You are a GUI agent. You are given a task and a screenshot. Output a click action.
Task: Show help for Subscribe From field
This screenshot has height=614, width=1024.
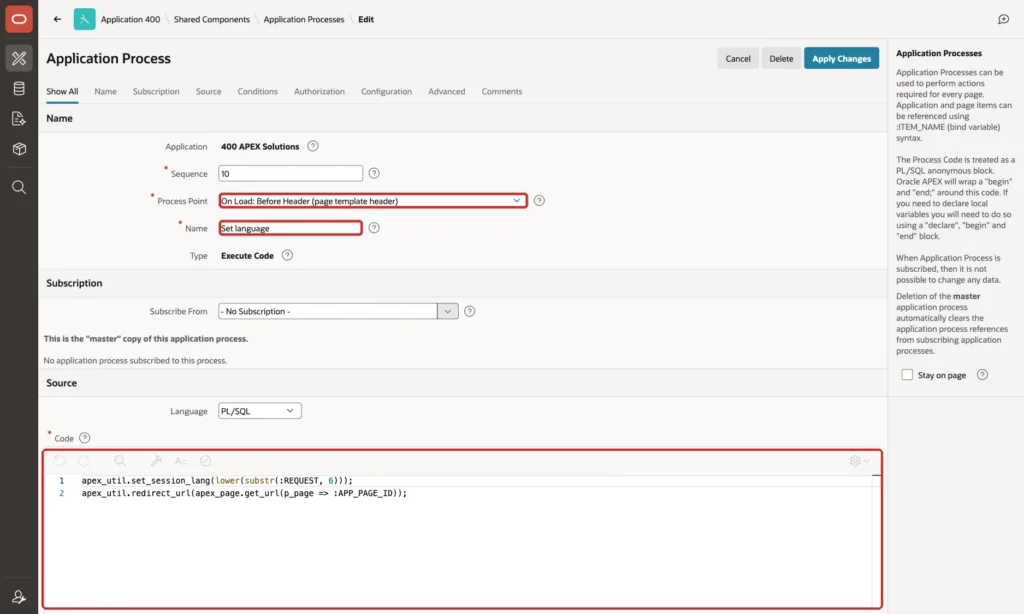click(470, 312)
